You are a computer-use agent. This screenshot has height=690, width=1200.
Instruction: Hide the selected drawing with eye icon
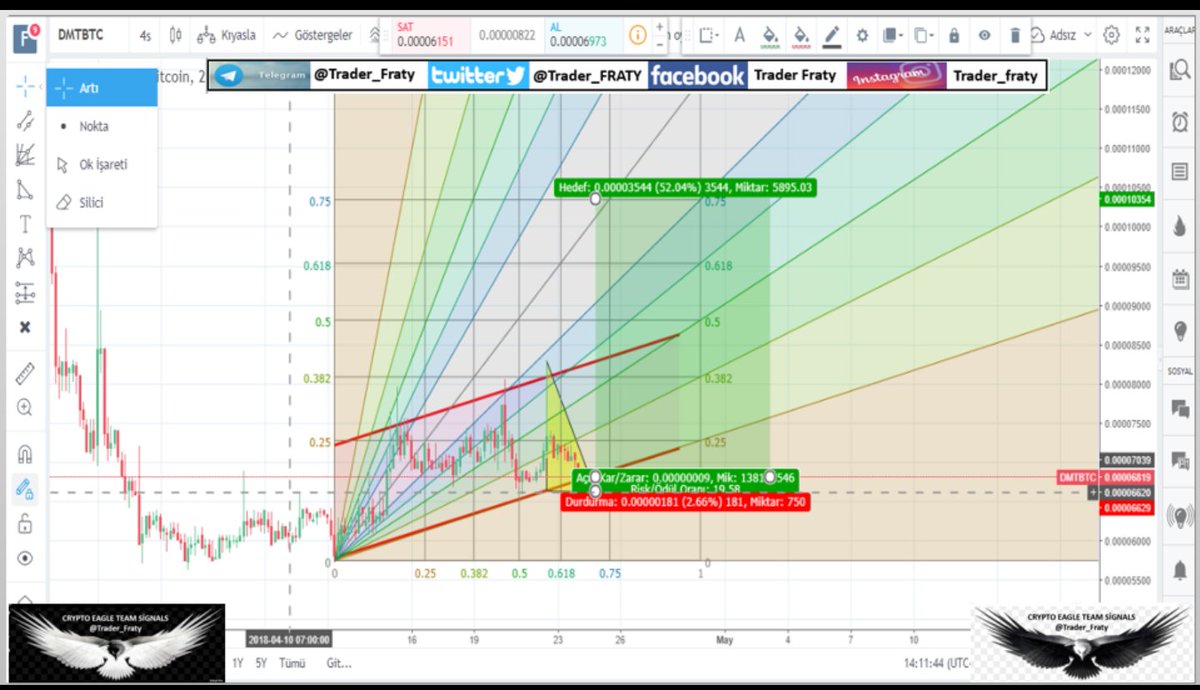tap(985, 35)
